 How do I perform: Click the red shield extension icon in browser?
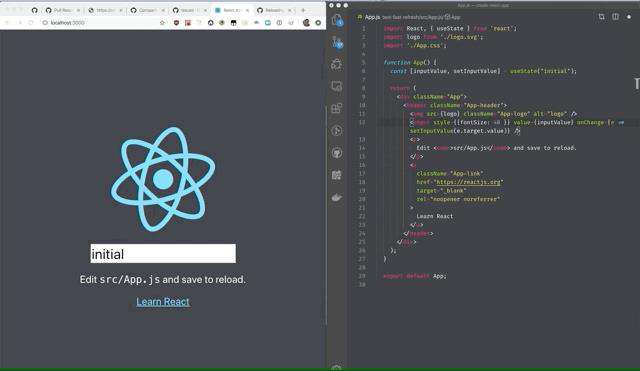pos(176,23)
